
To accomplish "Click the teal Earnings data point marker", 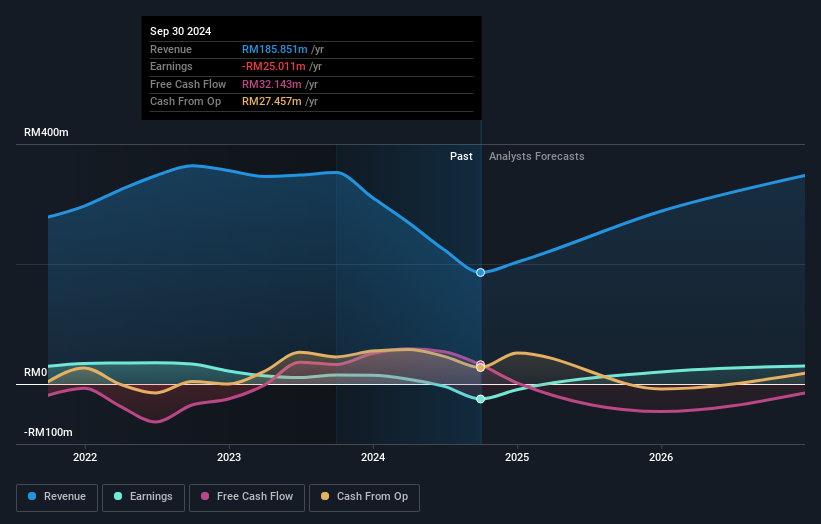I will 481,399.
